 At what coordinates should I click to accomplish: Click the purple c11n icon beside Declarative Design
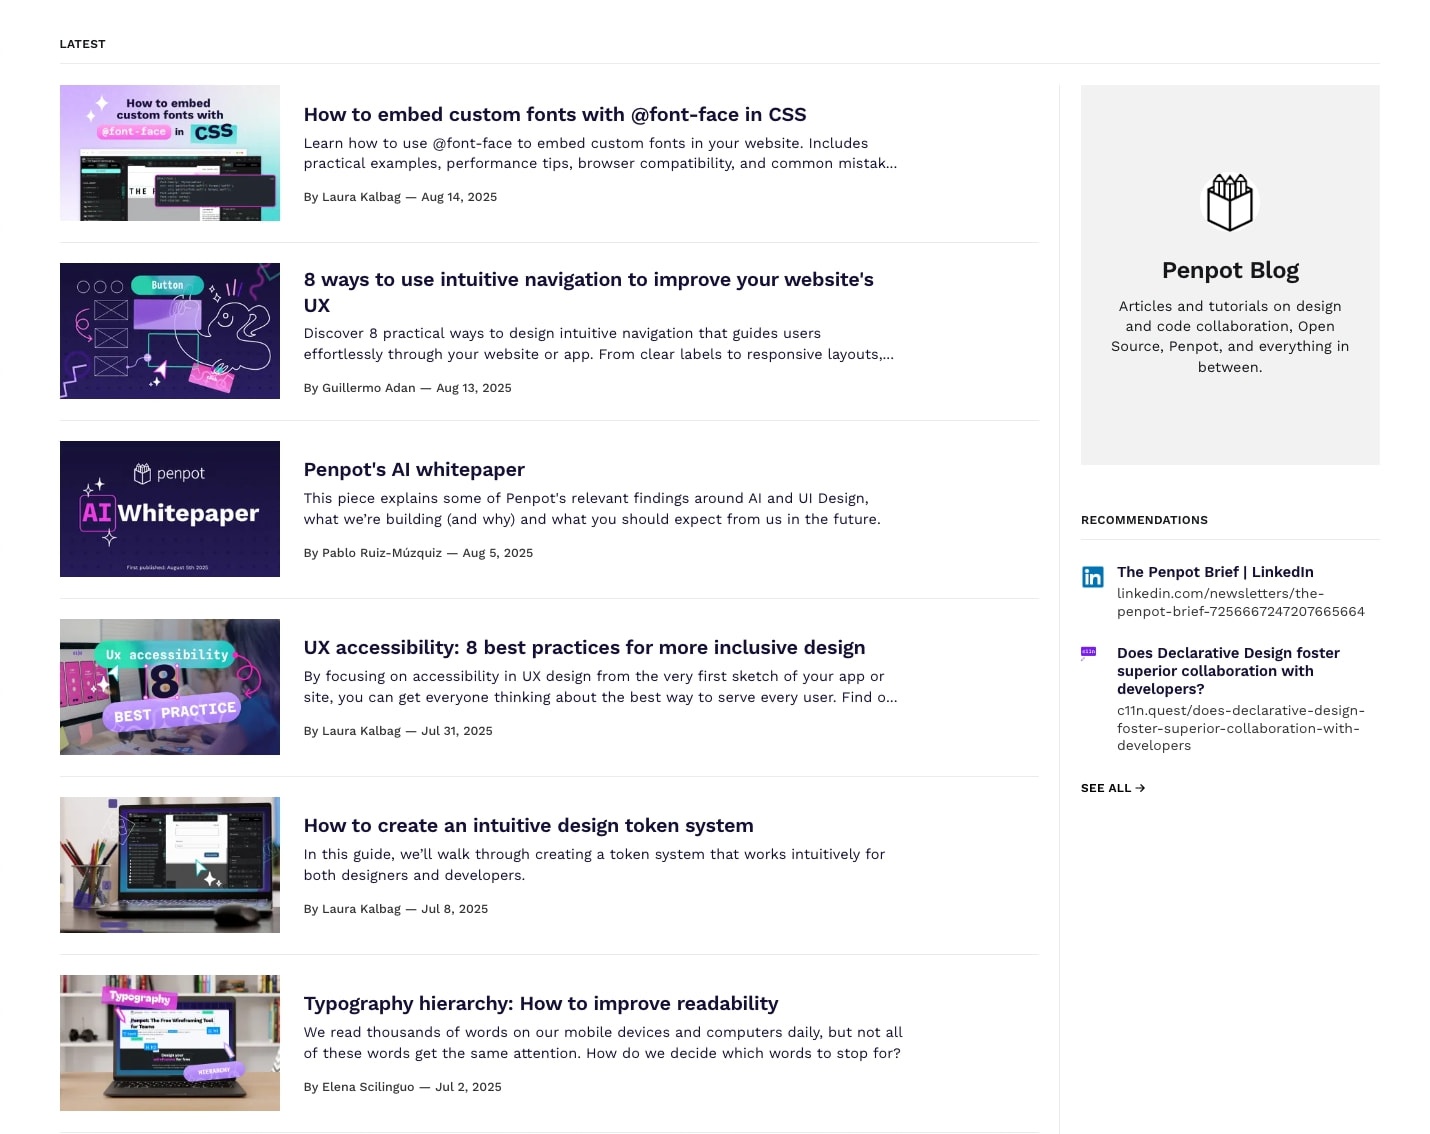pyautogui.click(x=1089, y=652)
